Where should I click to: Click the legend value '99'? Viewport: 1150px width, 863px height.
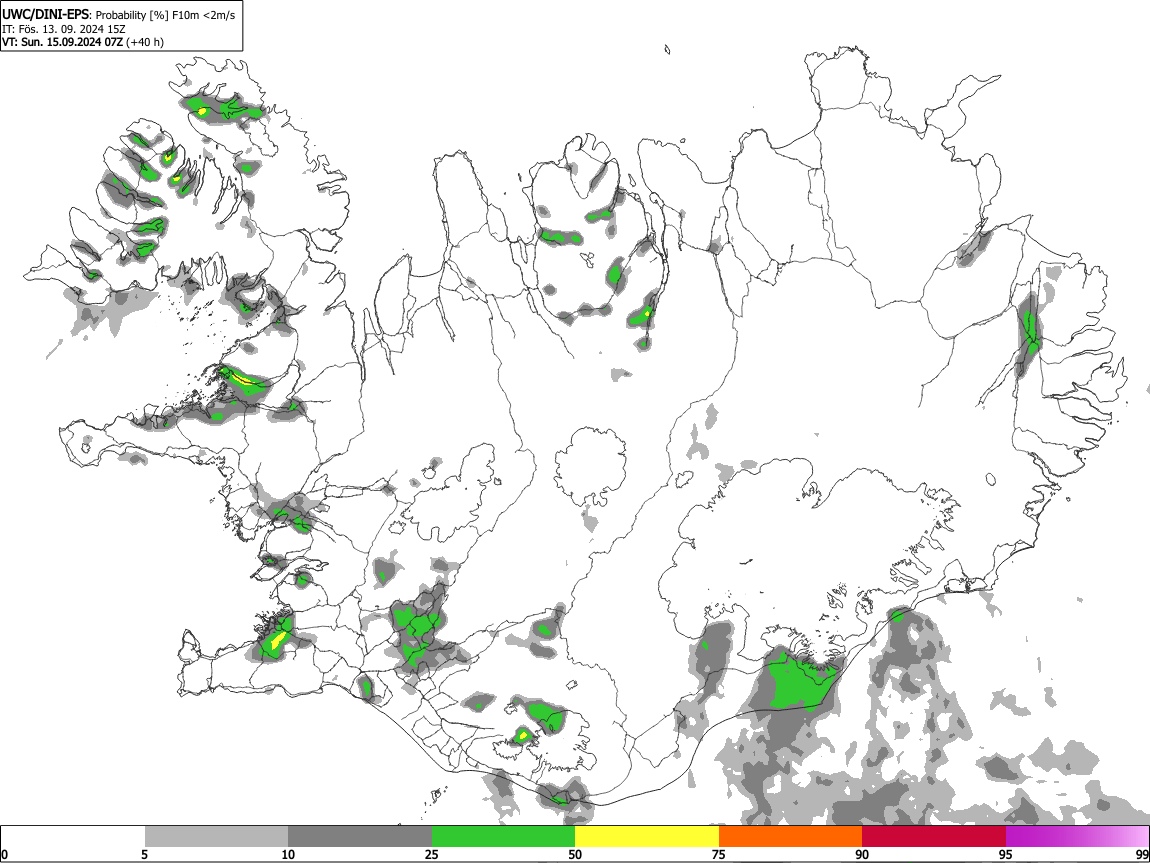1142,855
